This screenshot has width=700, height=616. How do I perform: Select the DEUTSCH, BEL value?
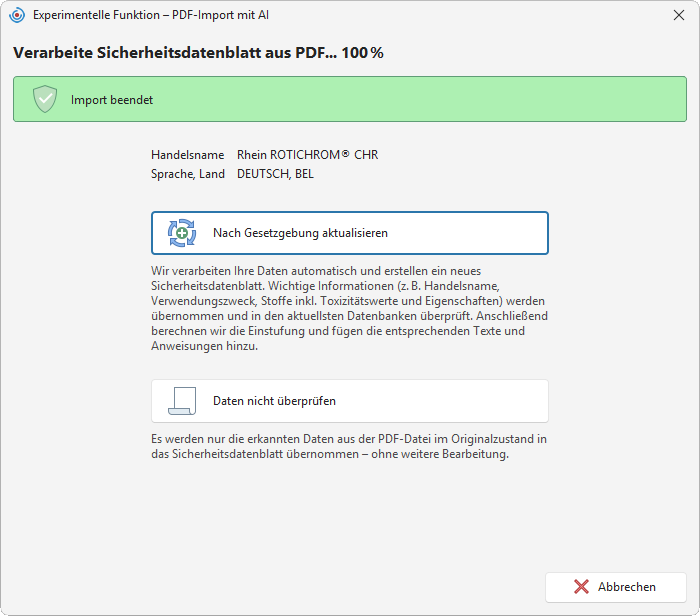coord(275,174)
